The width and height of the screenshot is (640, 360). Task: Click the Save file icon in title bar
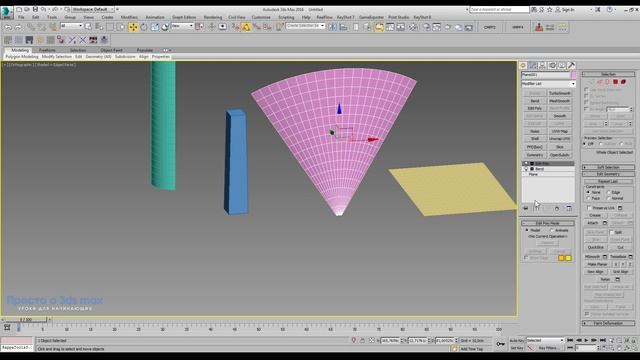(35, 9)
